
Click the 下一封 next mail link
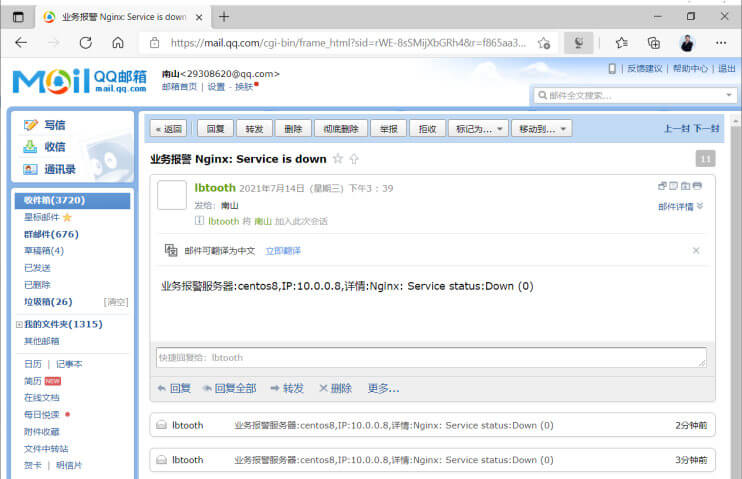[x=706, y=128]
